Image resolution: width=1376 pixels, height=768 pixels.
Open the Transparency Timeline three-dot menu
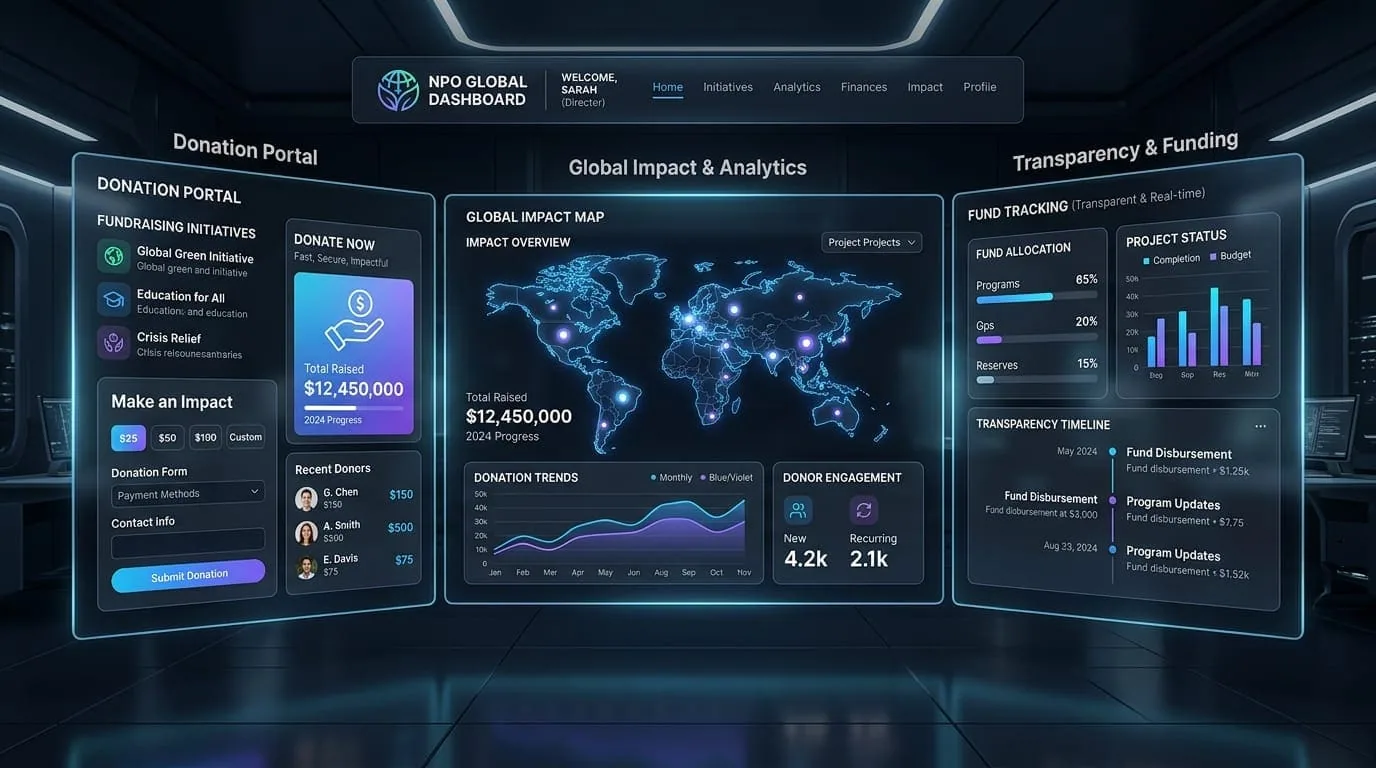click(x=1260, y=426)
